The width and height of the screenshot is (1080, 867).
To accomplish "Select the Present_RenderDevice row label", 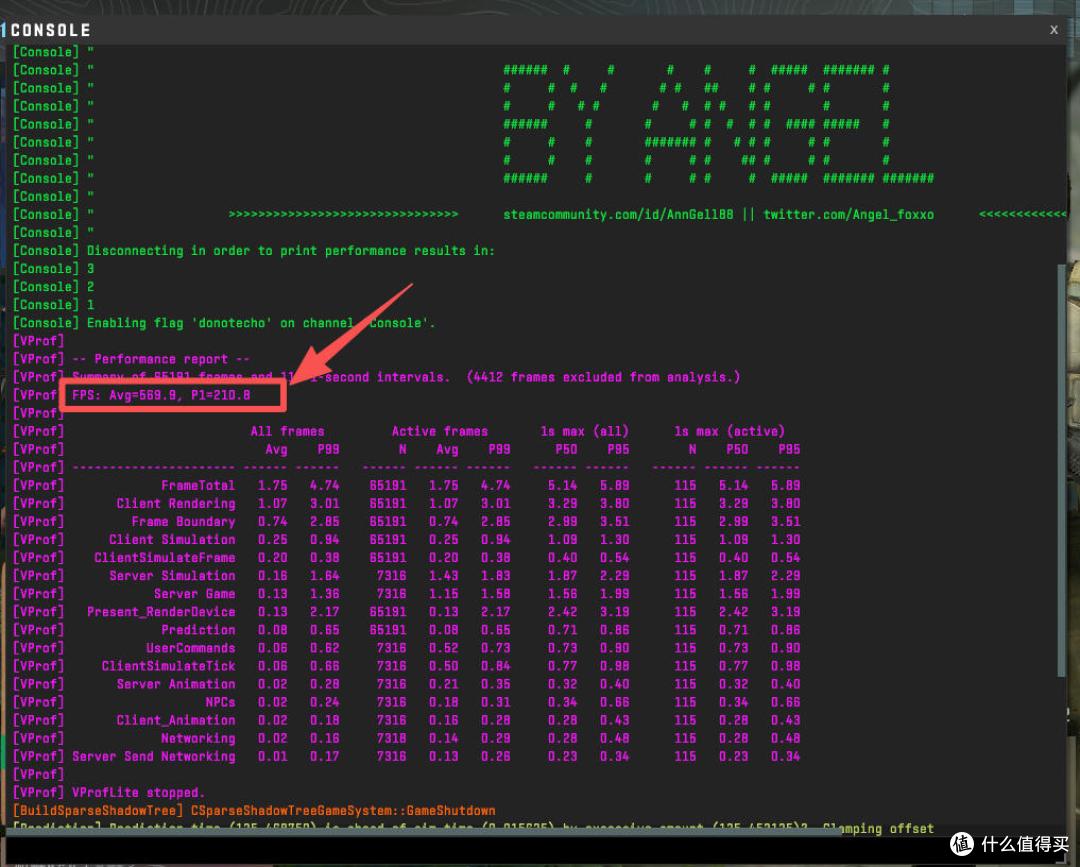I will click(160, 612).
